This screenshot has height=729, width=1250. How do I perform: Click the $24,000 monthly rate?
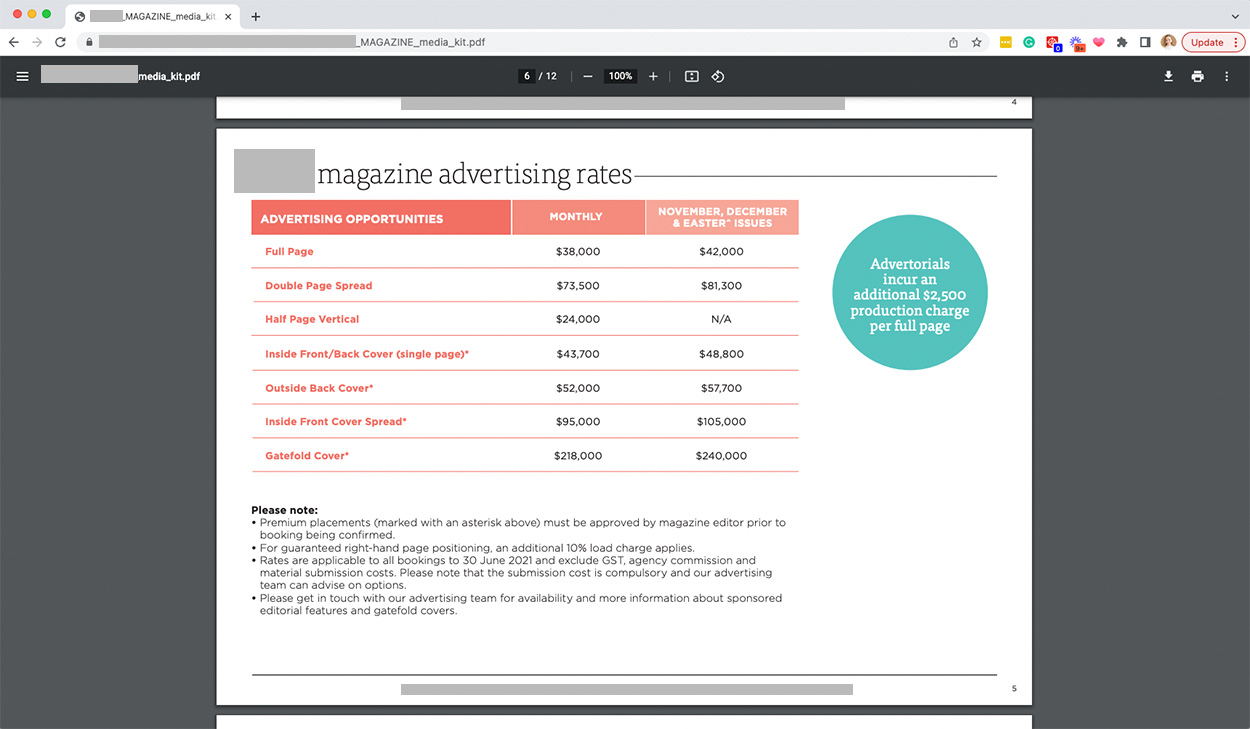tap(578, 319)
